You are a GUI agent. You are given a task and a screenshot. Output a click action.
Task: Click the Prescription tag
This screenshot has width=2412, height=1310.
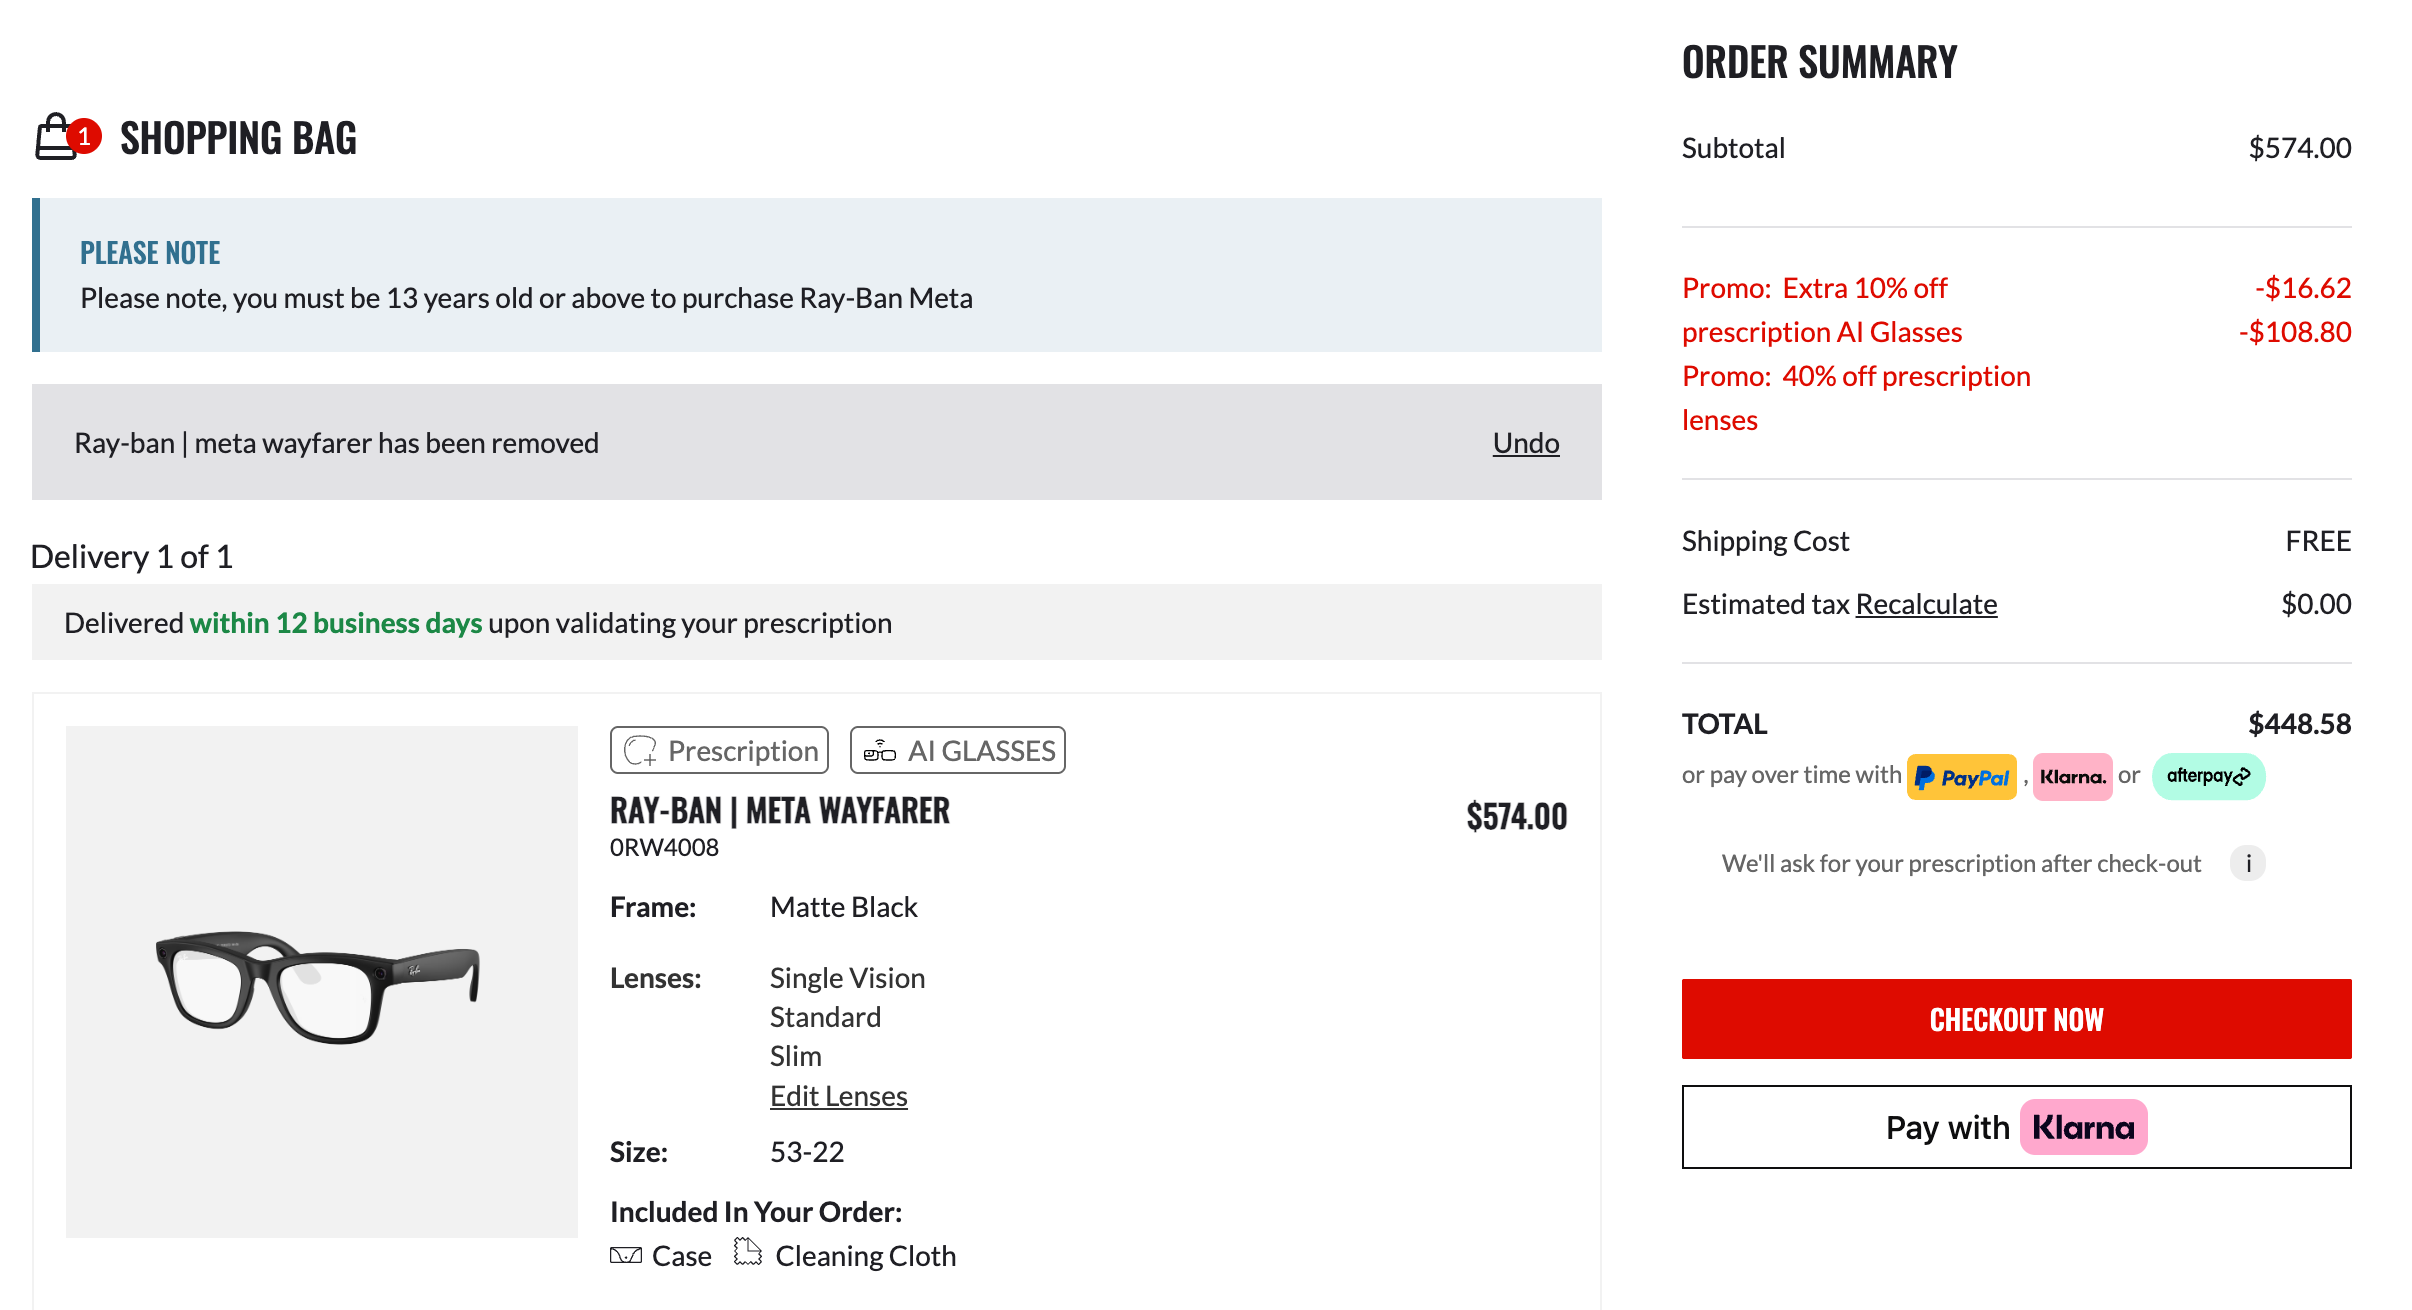pos(720,750)
